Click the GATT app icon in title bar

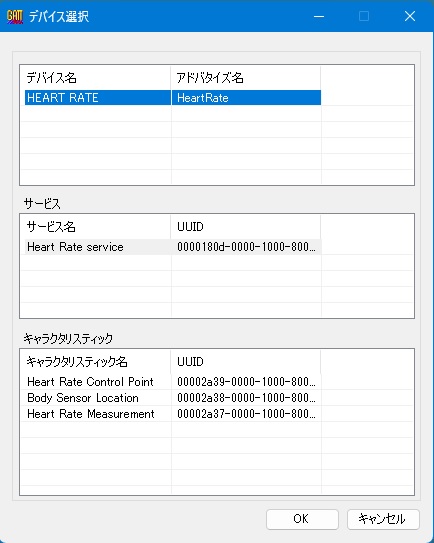click(x=15, y=16)
